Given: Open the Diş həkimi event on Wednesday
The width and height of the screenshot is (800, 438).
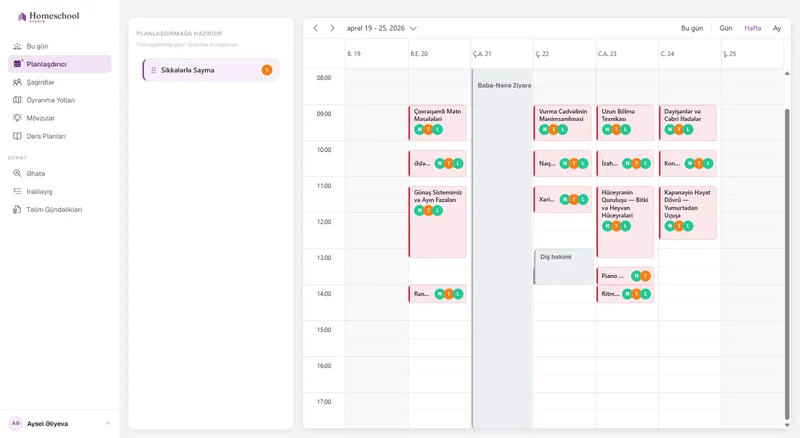Looking at the screenshot, I should pos(564,266).
